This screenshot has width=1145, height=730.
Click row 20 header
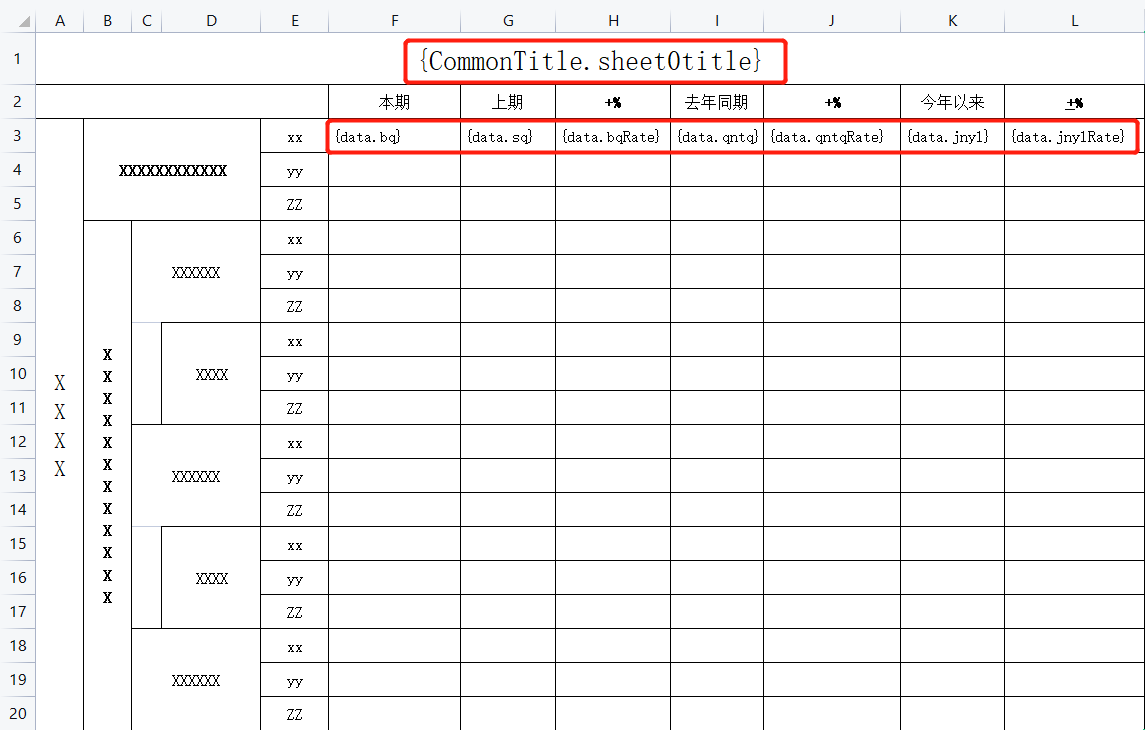[18, 714]
